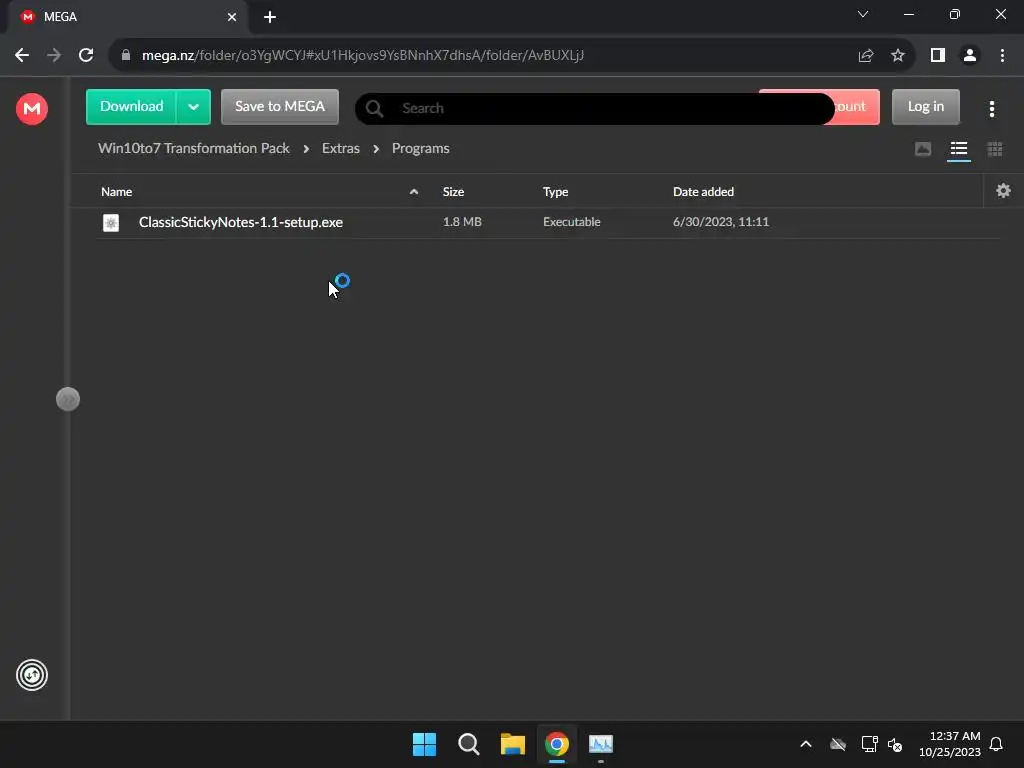Open a new browser tab
Viewport: 1024px width, 768px height.
[x=270, y=17]
